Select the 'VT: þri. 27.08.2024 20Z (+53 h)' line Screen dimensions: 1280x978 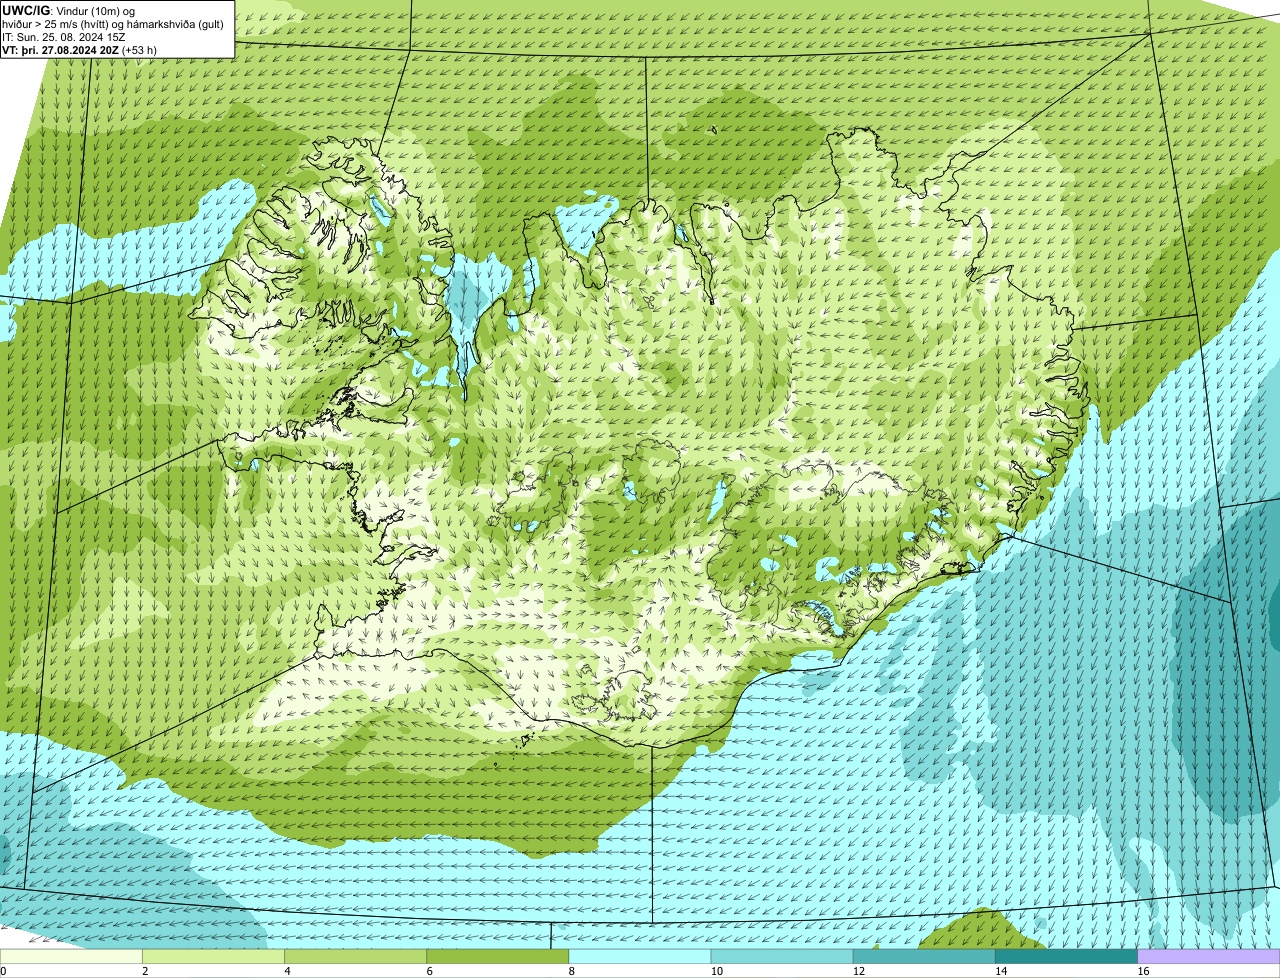pyautogui.click(x=79, y=50)
